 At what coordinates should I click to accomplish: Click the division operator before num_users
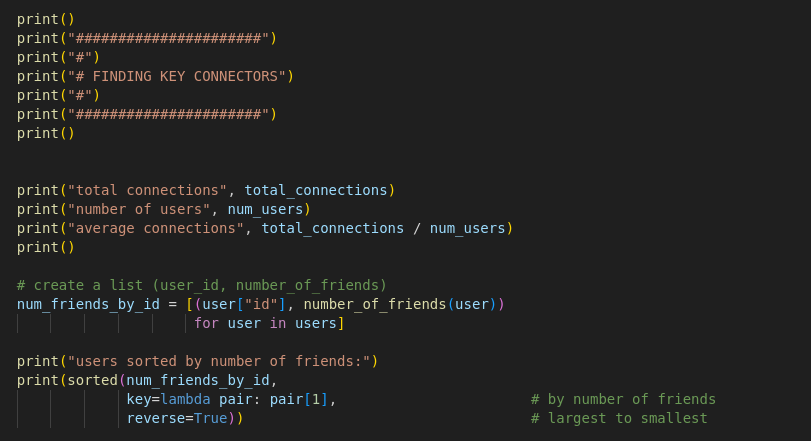point(417,228)
